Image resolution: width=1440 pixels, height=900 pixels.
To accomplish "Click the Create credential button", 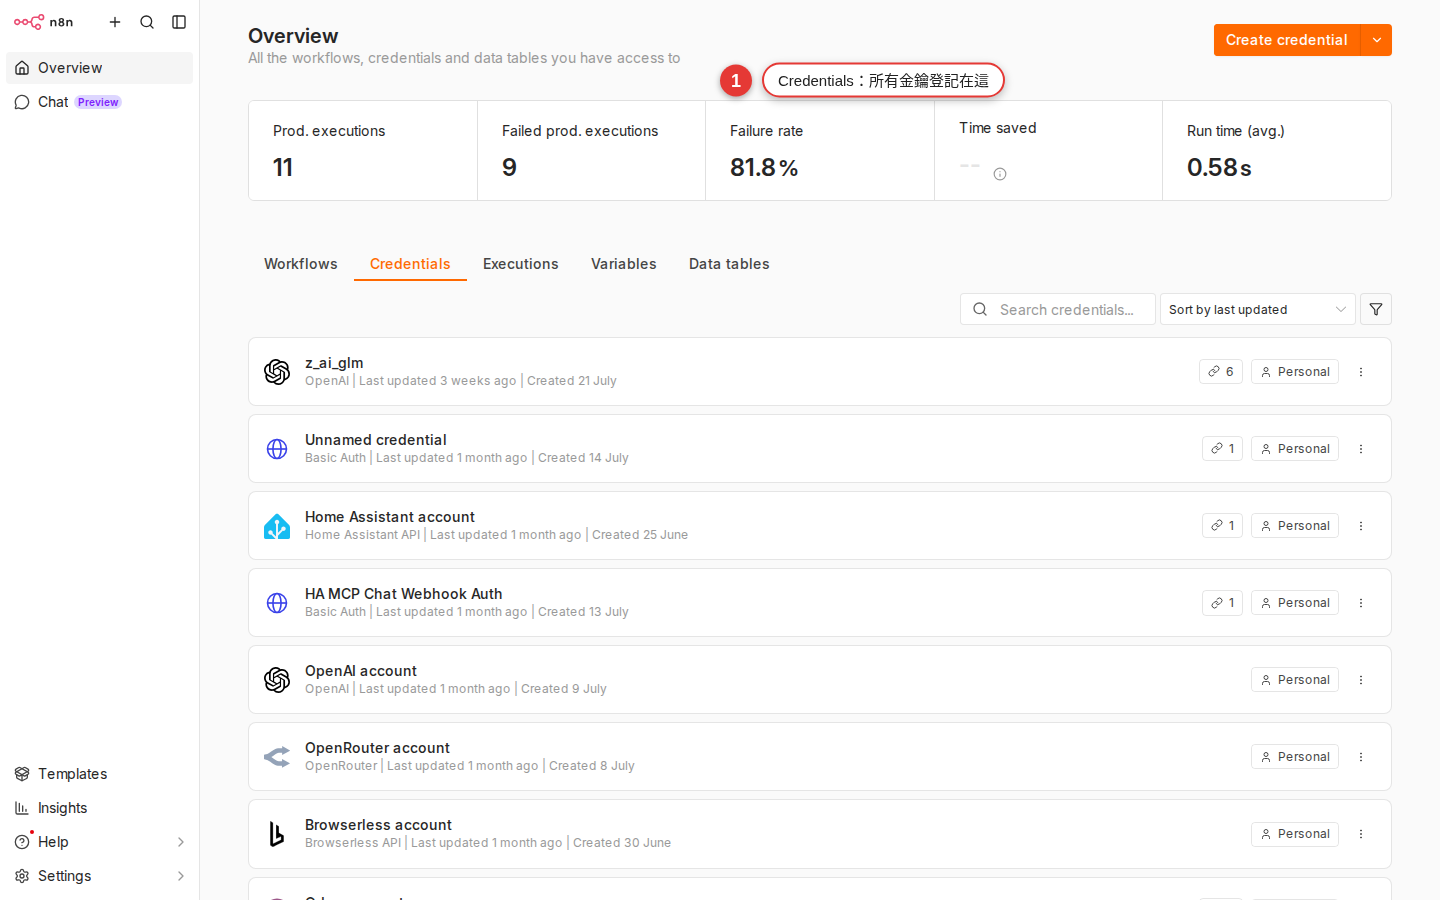I will (1287, 40).
